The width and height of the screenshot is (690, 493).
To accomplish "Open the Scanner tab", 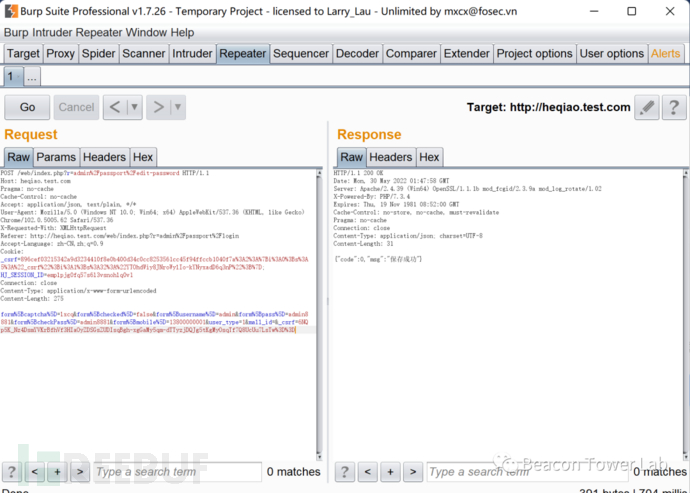I will coord(144,54).
